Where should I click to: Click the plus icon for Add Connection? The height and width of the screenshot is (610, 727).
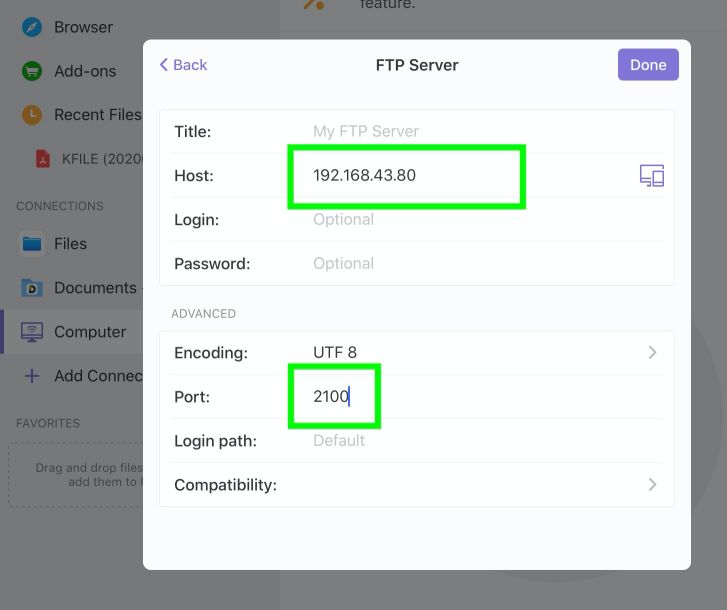pyautogui.click(x=32, y=376)
